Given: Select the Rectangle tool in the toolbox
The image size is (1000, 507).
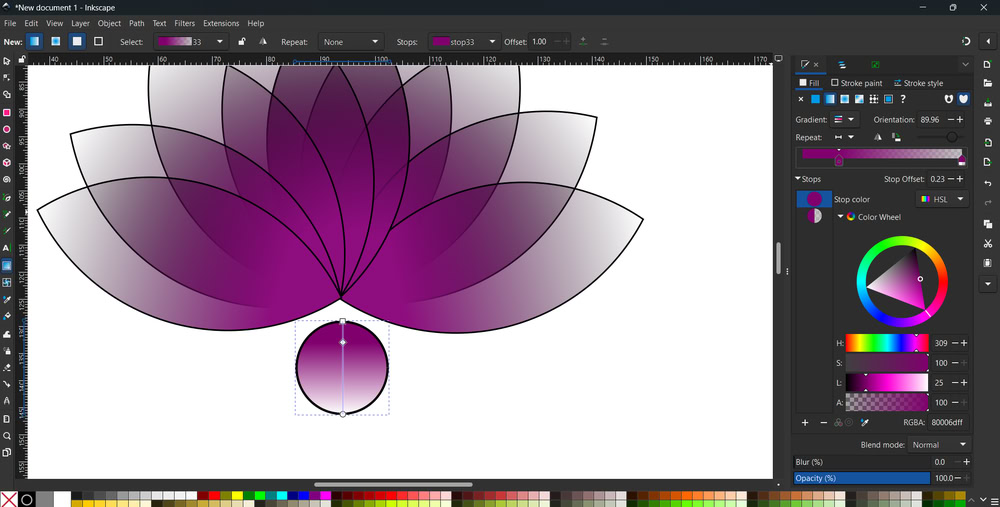Looking at the screenshot, I should [7, 112].
